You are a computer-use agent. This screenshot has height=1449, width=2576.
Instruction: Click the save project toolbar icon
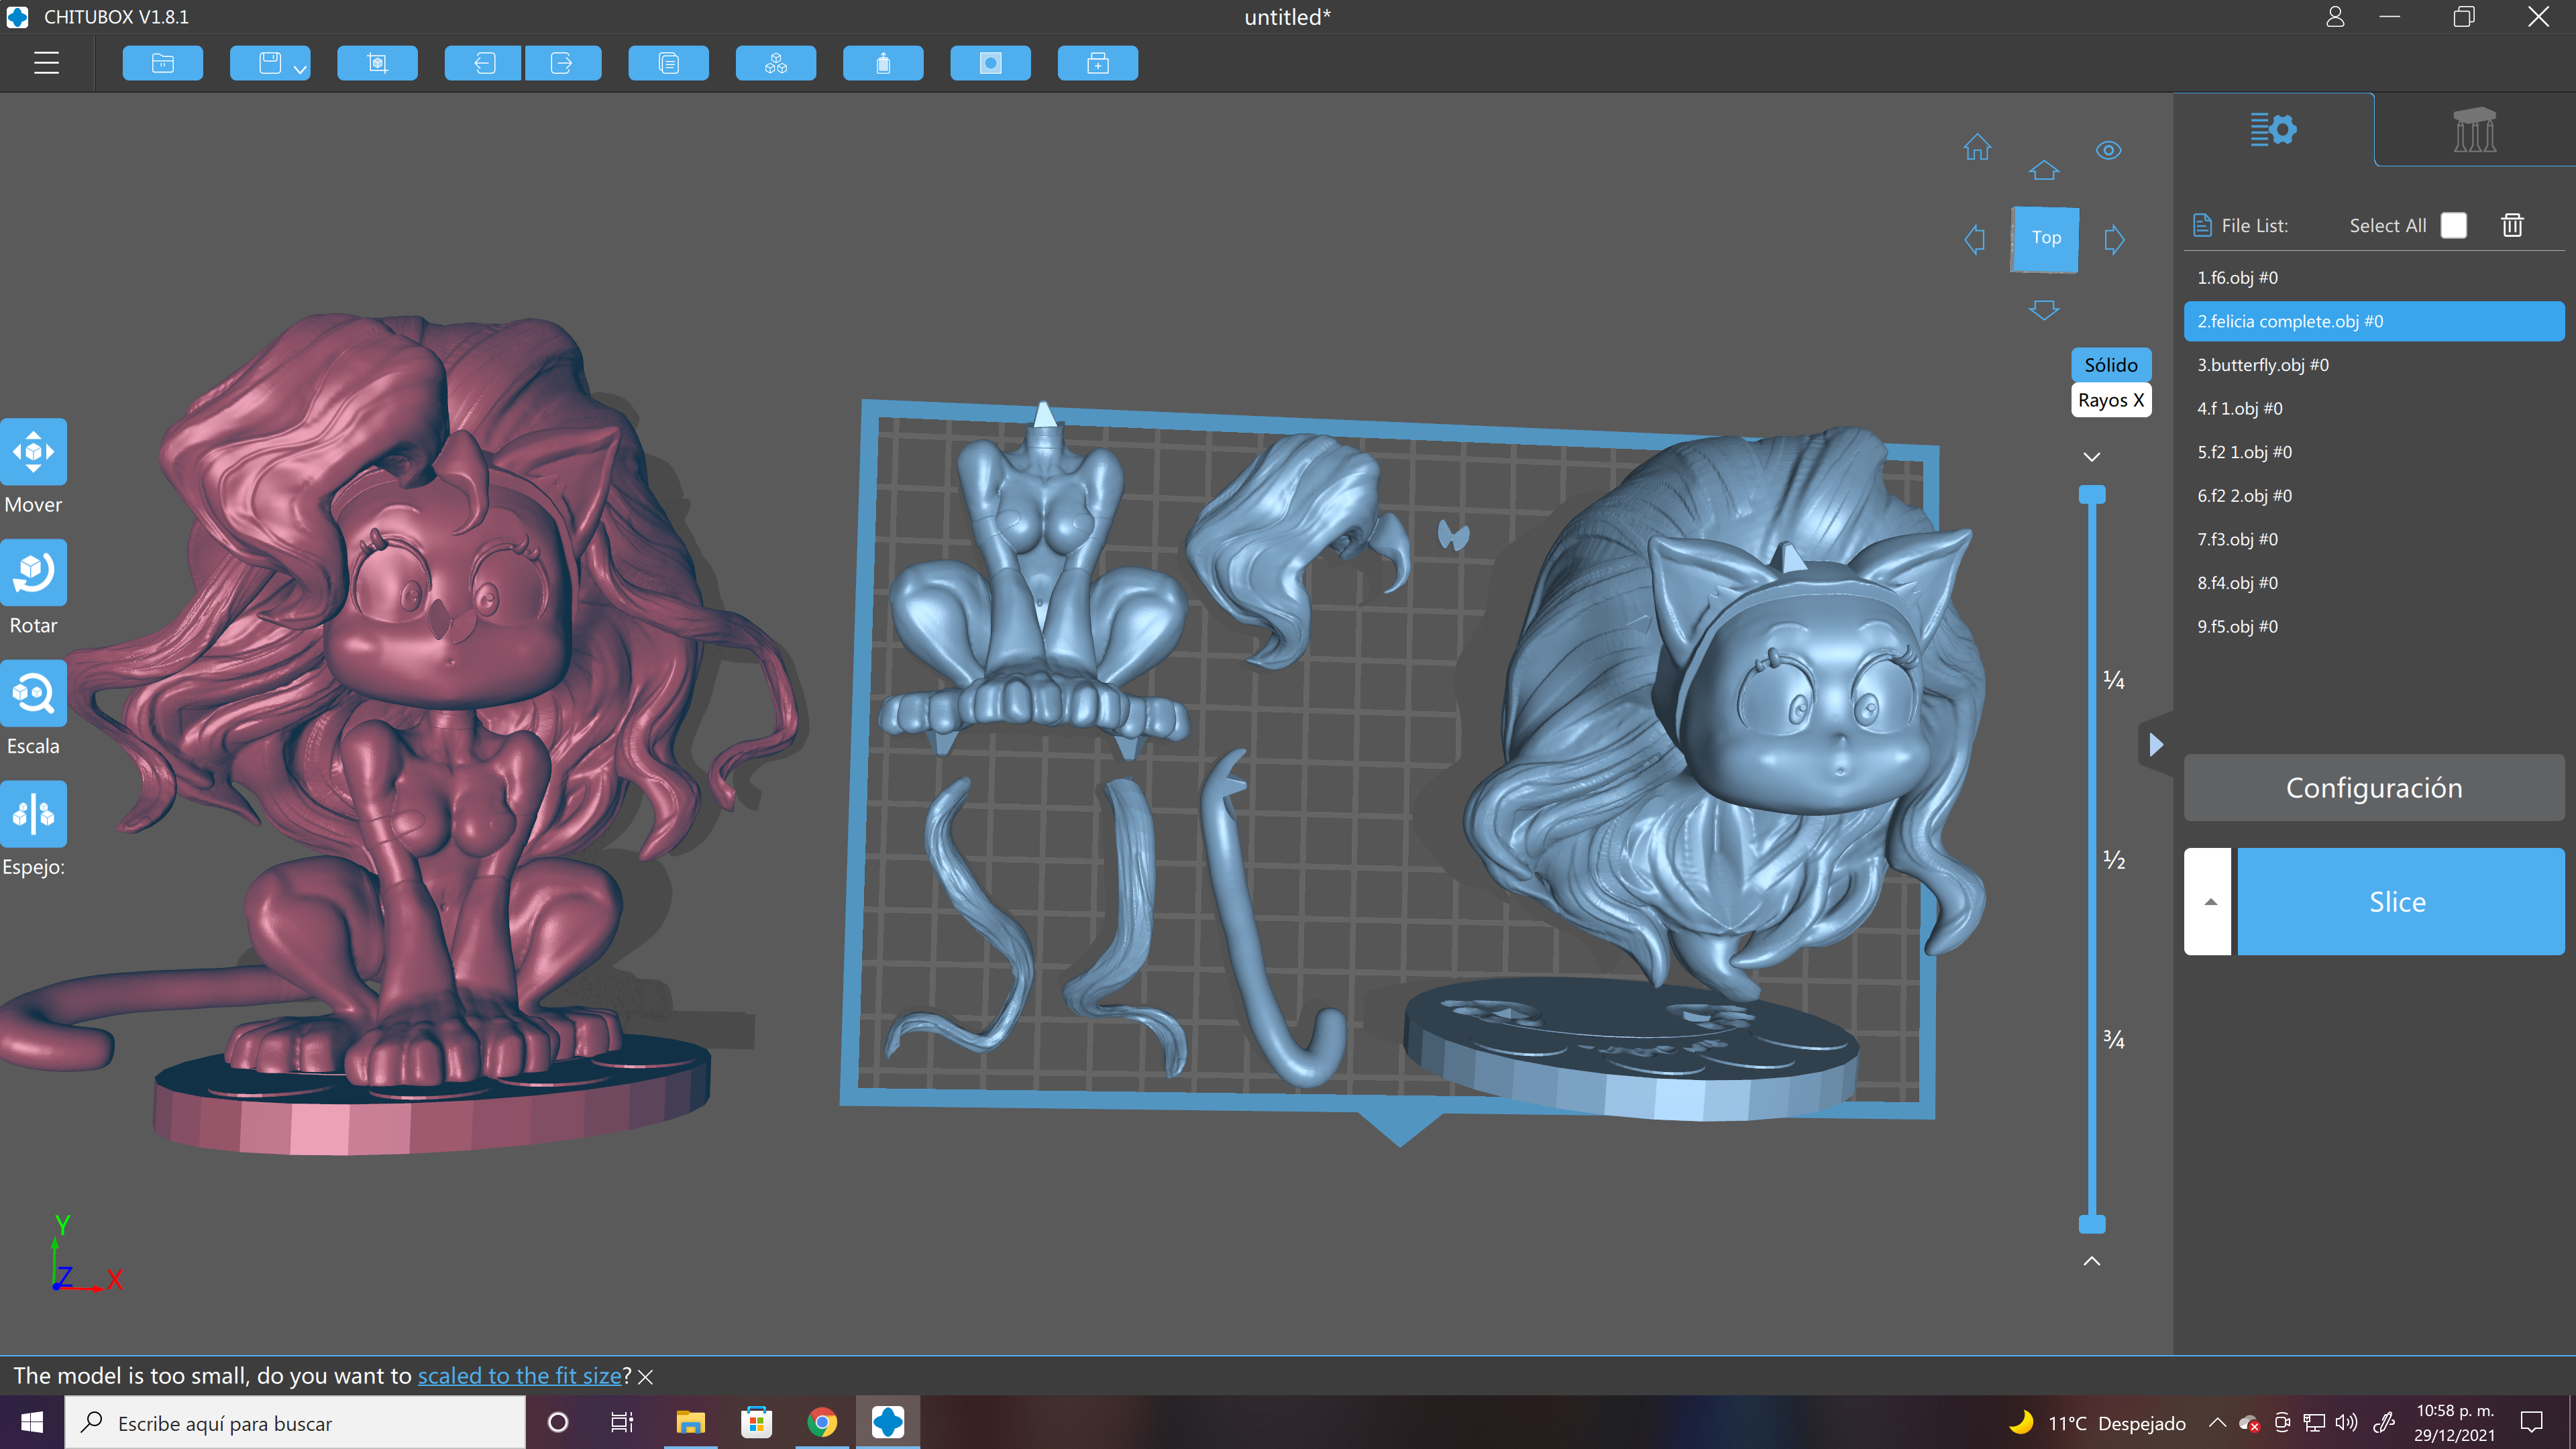click(270, 63)
